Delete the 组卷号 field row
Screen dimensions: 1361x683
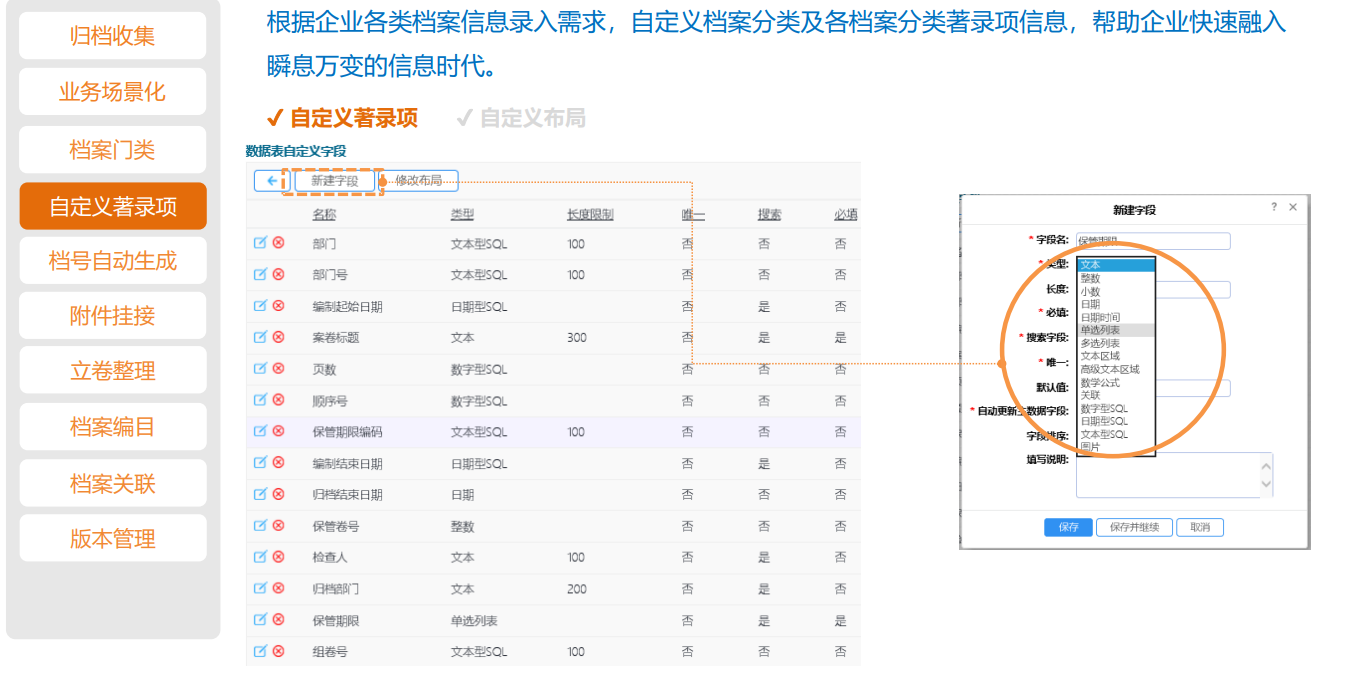tap(278, 651)
